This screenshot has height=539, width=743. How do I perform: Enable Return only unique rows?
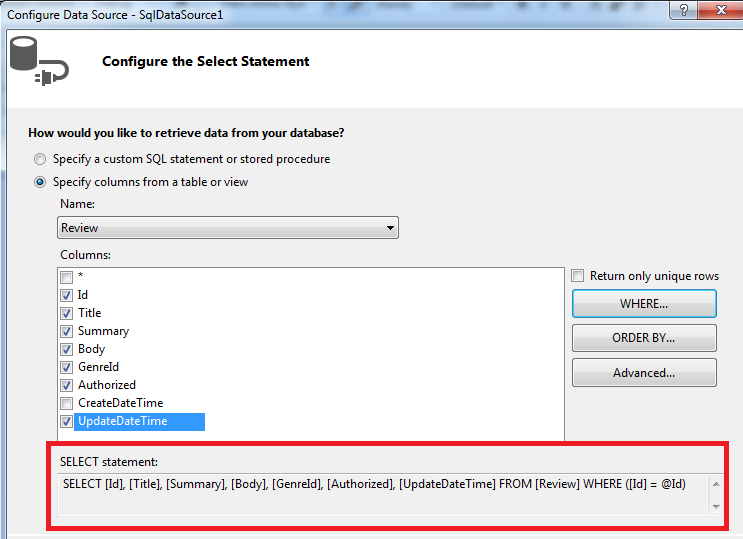click(x=578, y=276)
